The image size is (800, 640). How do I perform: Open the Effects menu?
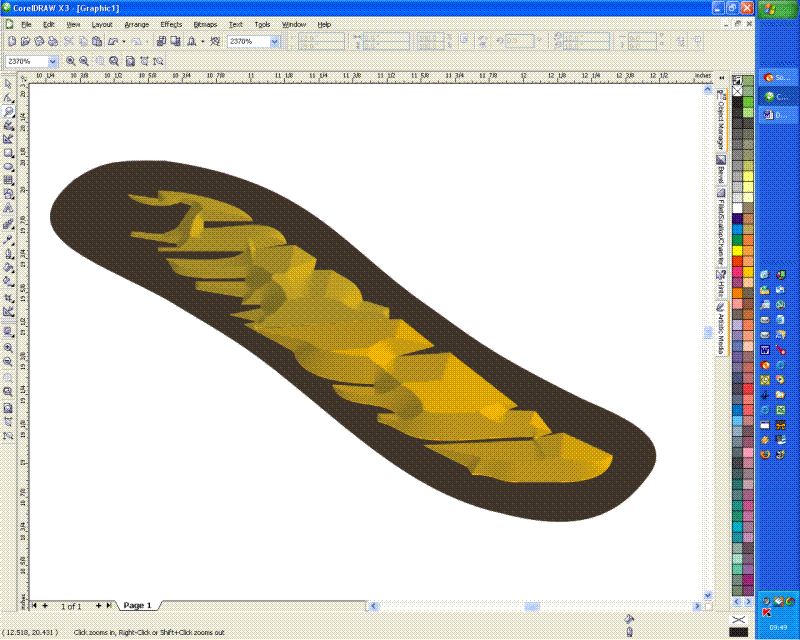click(171, 23)
